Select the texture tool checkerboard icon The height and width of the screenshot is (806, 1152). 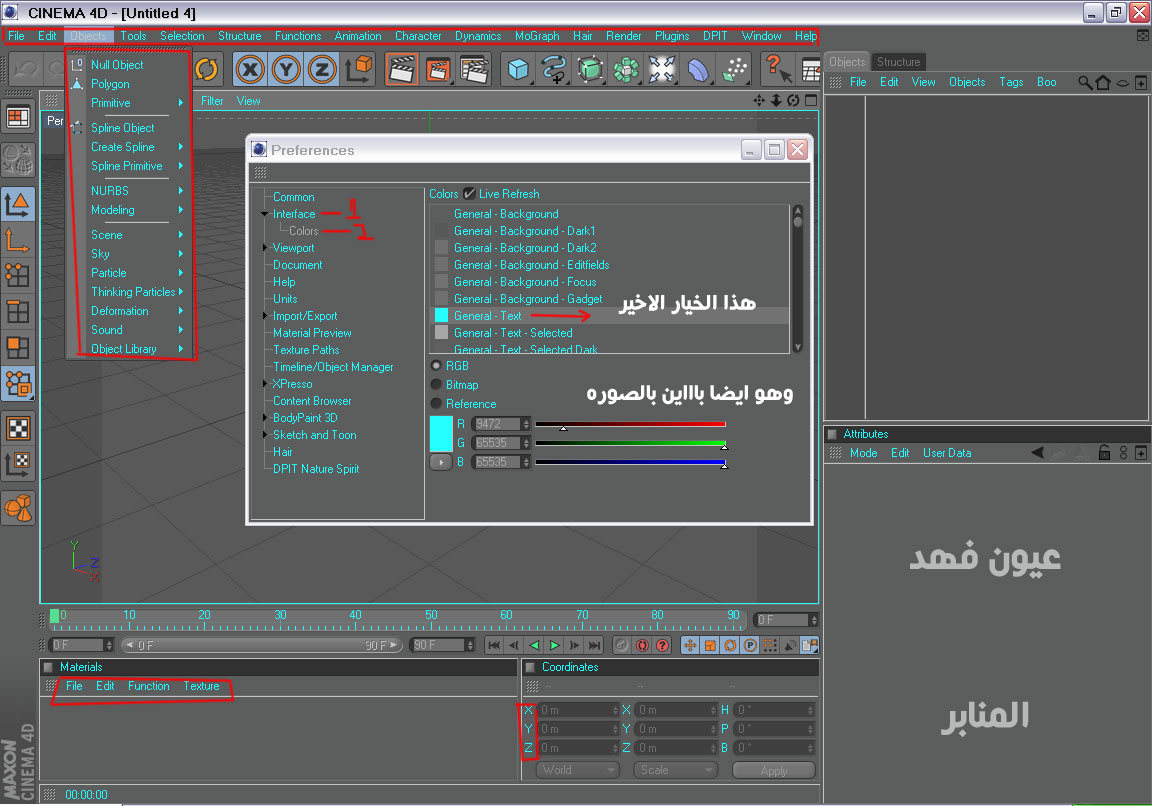18,428
